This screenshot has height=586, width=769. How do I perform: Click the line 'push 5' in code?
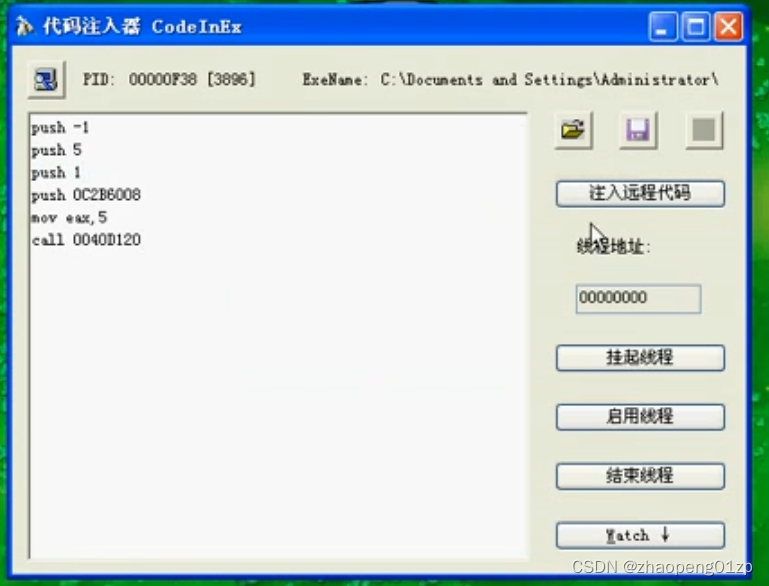[x=56, y=150]
